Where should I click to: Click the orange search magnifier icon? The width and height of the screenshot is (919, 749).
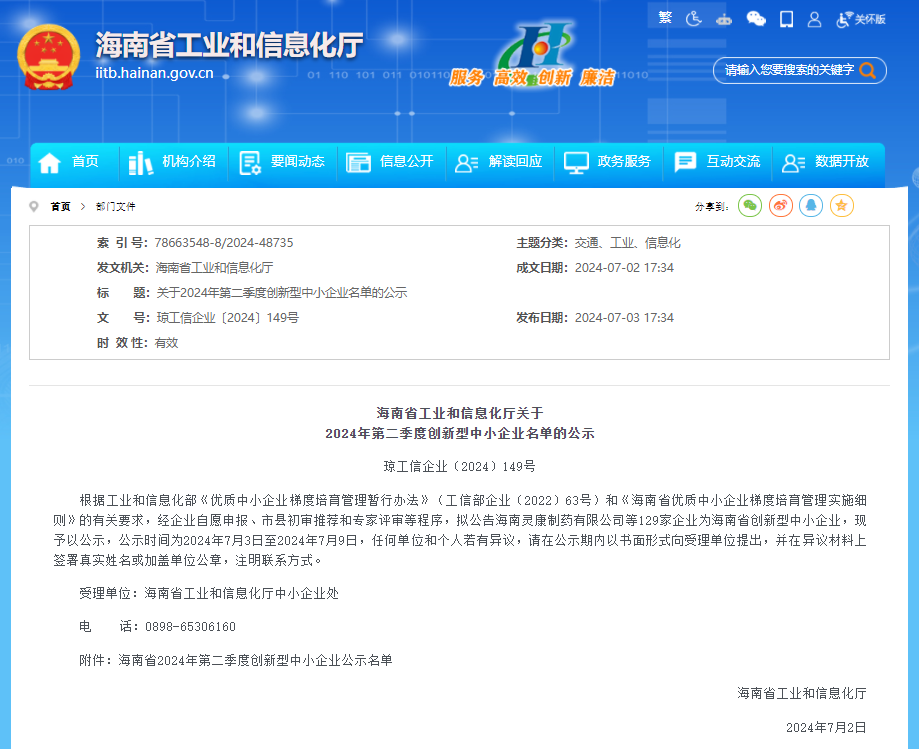868,70
